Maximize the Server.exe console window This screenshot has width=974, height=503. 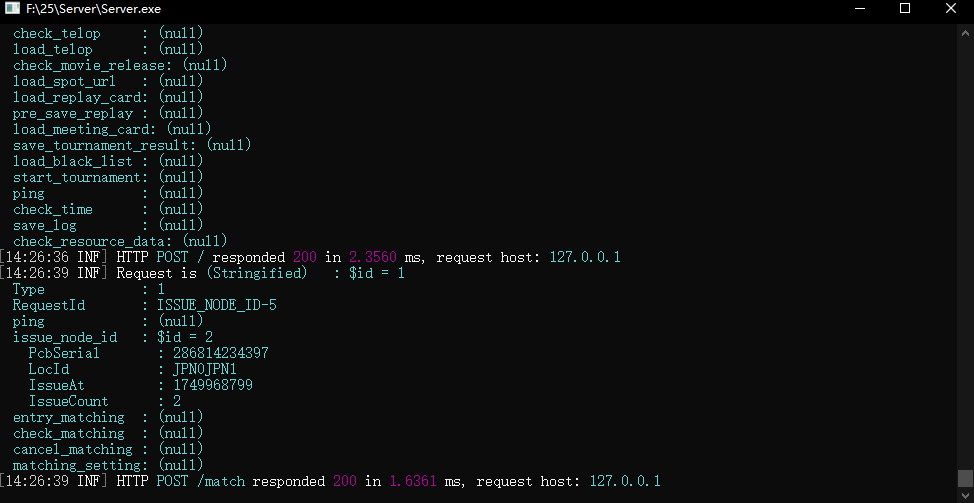pos(905,9)
